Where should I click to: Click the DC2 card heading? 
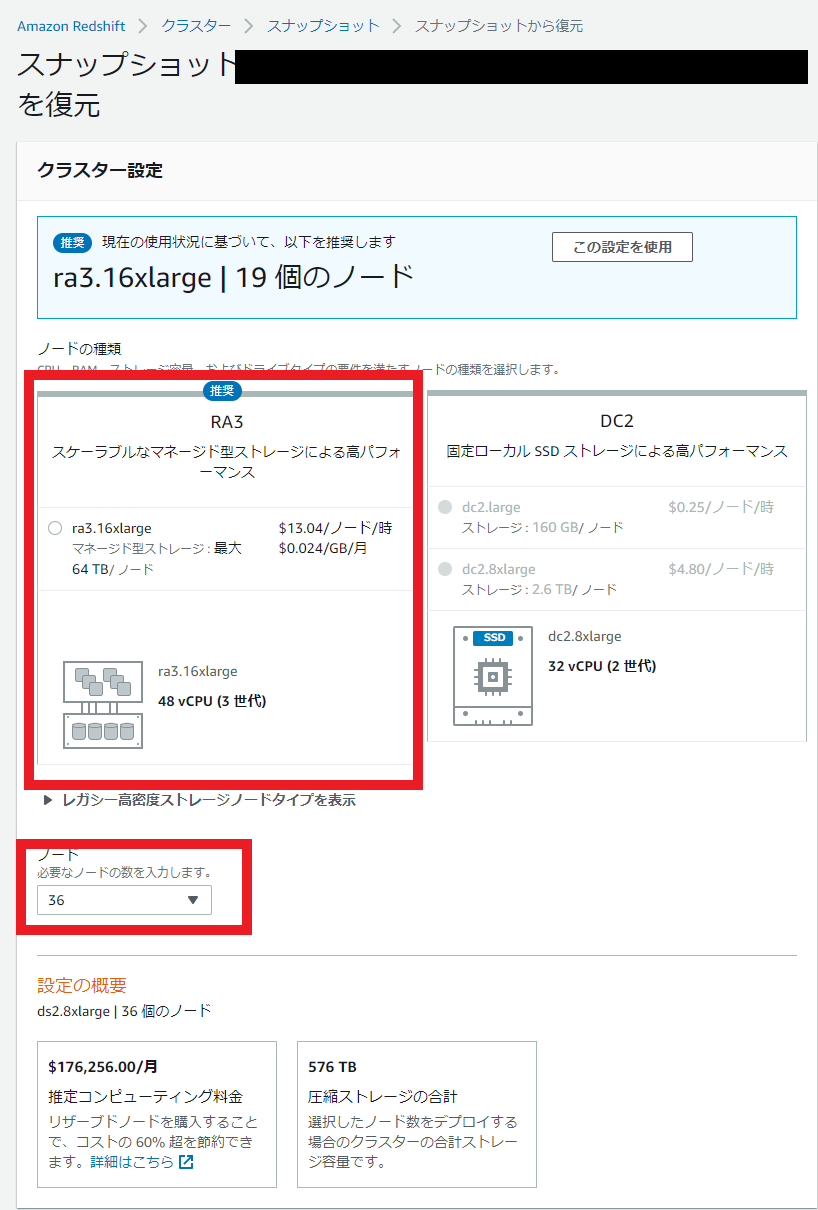point(617,423)
